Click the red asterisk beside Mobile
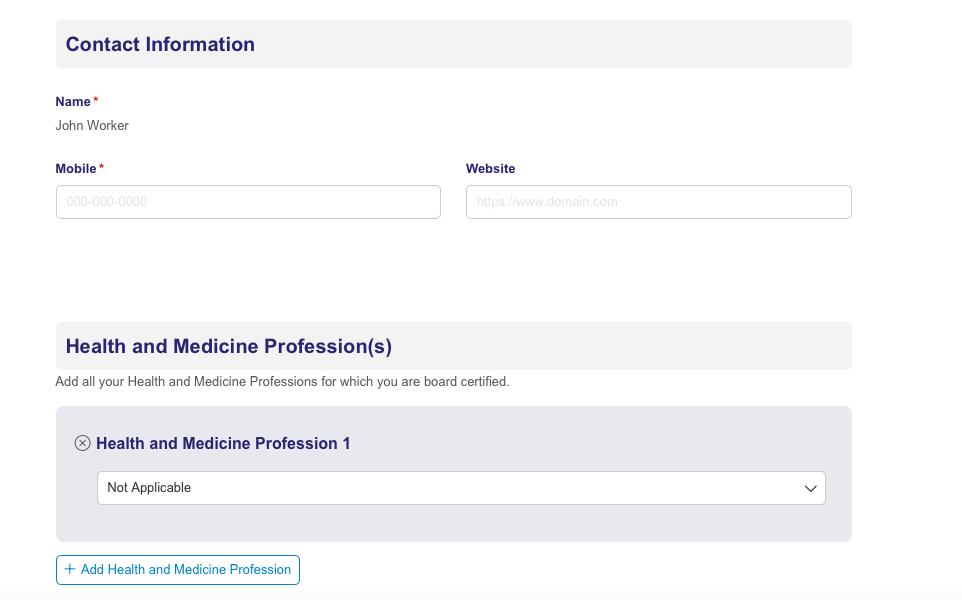The image size is (962, 600). point(101,166)
